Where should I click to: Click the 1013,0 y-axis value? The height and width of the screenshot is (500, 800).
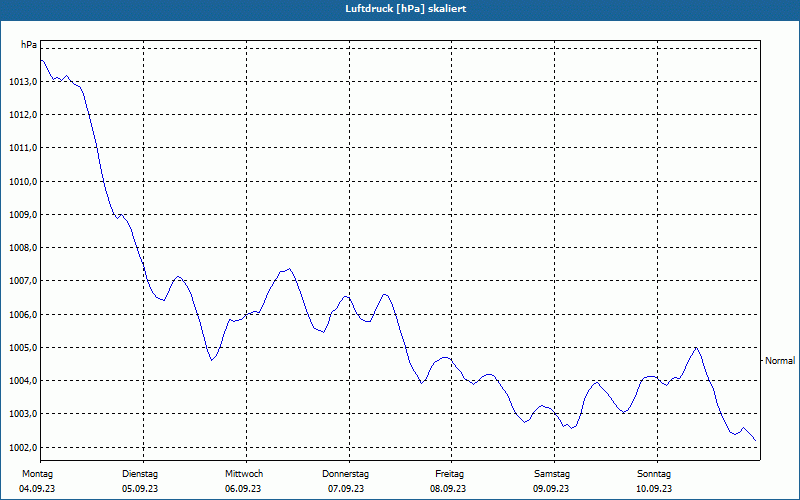(23, 82)
